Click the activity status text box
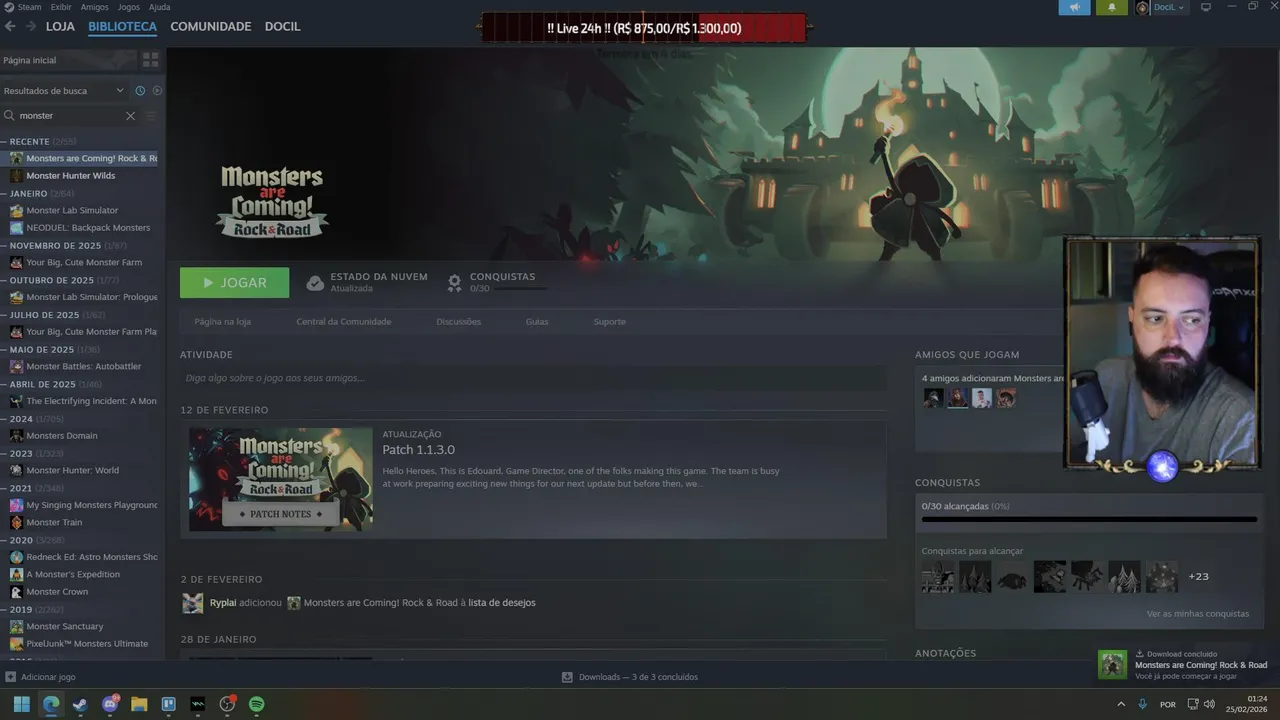This screenshot has height=720, width=1280. pyautogui.click(x=533, y=378)
